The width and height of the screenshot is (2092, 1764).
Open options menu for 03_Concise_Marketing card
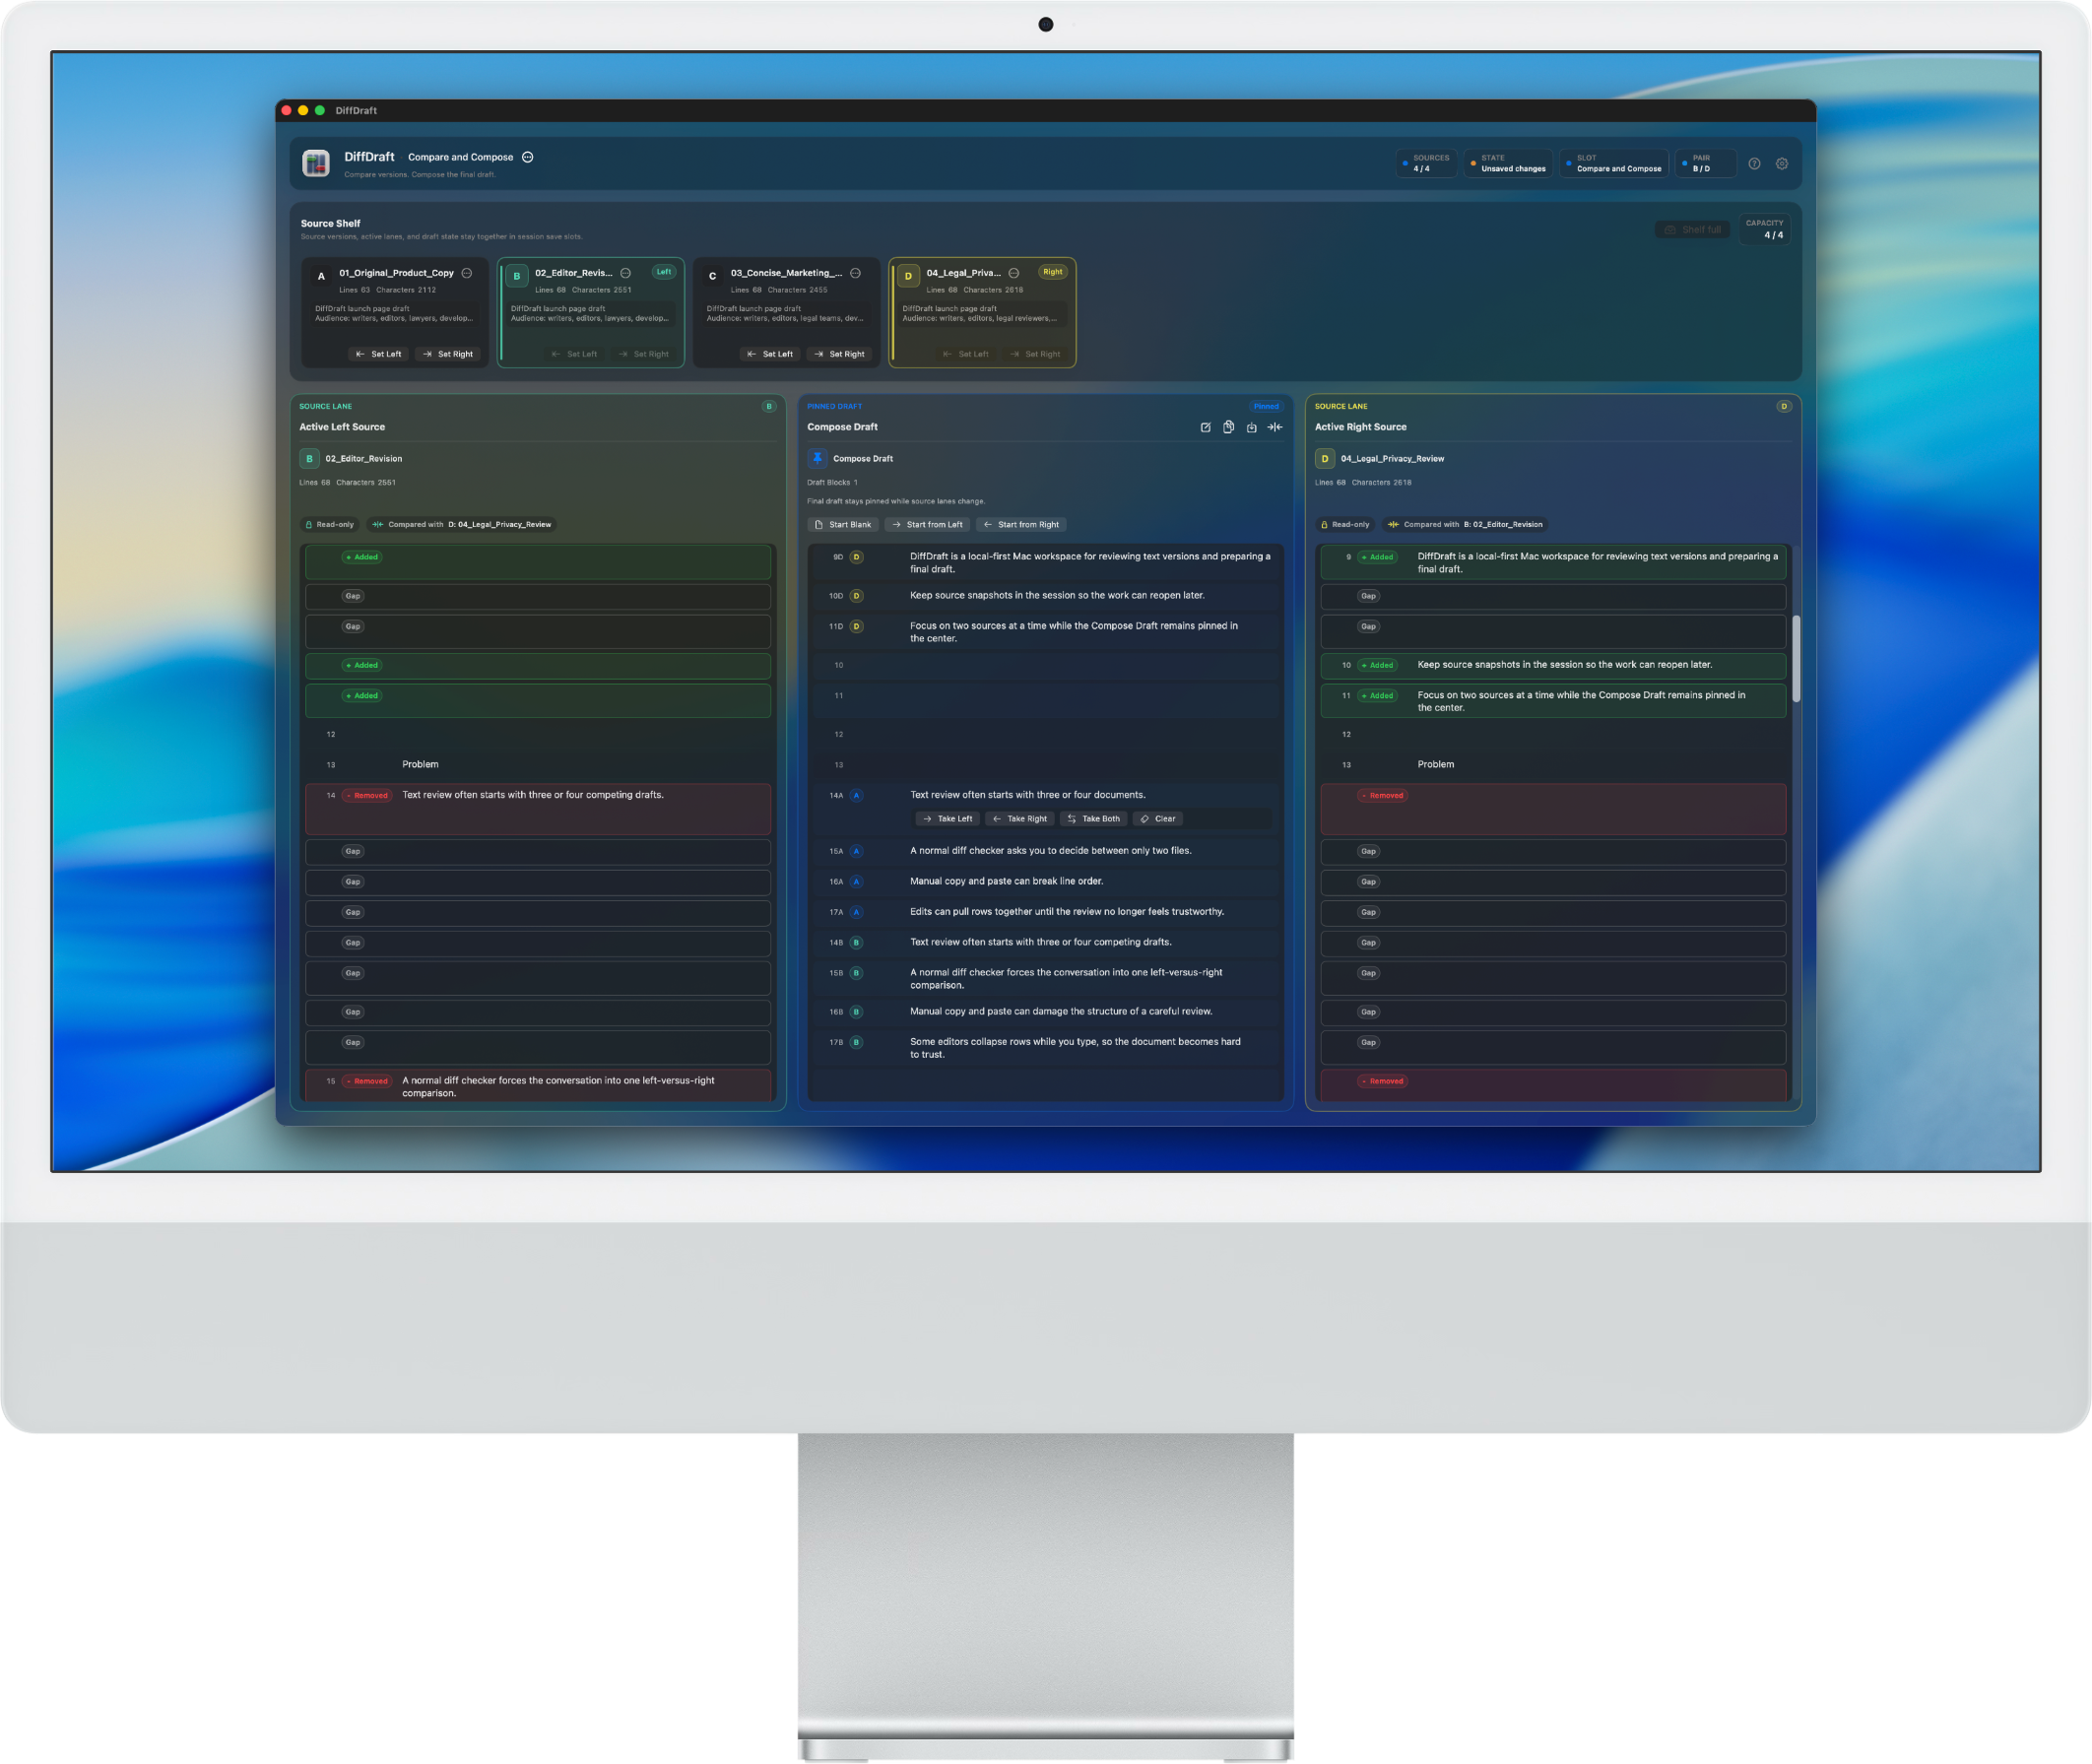point(855,273)
